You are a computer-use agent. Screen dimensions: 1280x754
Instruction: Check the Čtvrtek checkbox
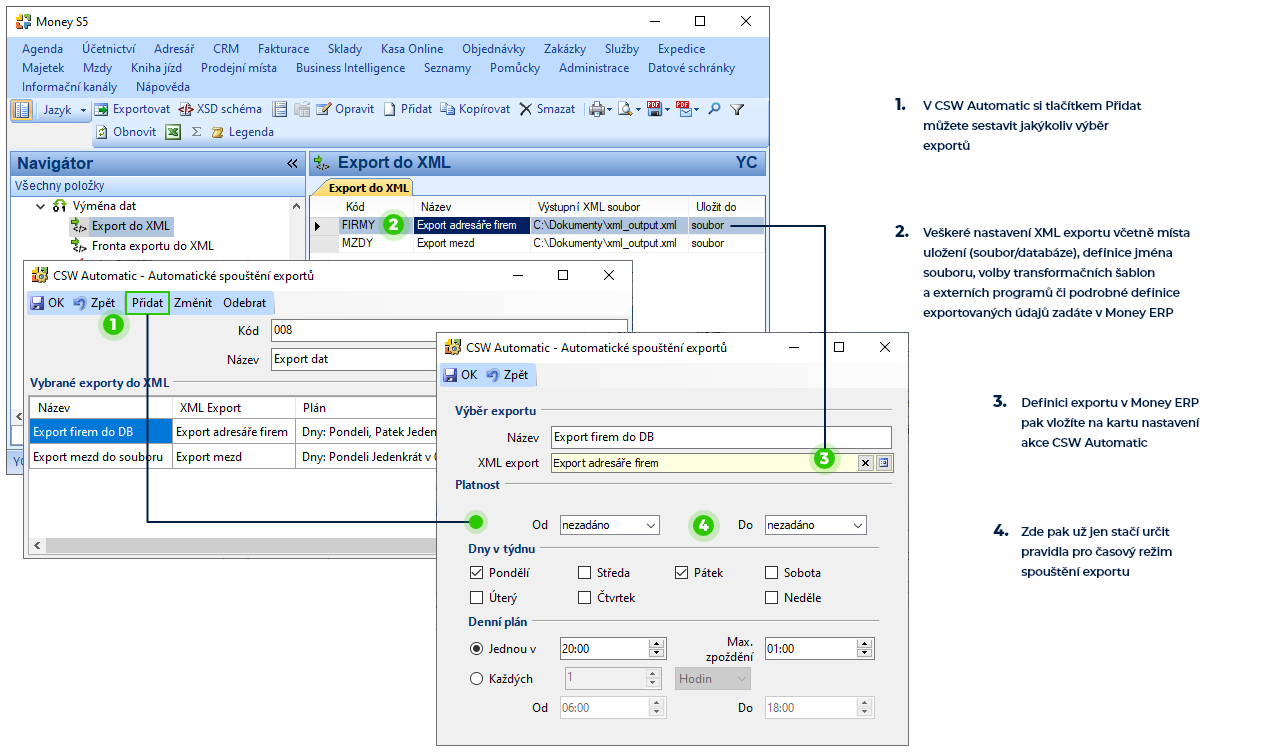pyautogui.click(x=584, y=598)
